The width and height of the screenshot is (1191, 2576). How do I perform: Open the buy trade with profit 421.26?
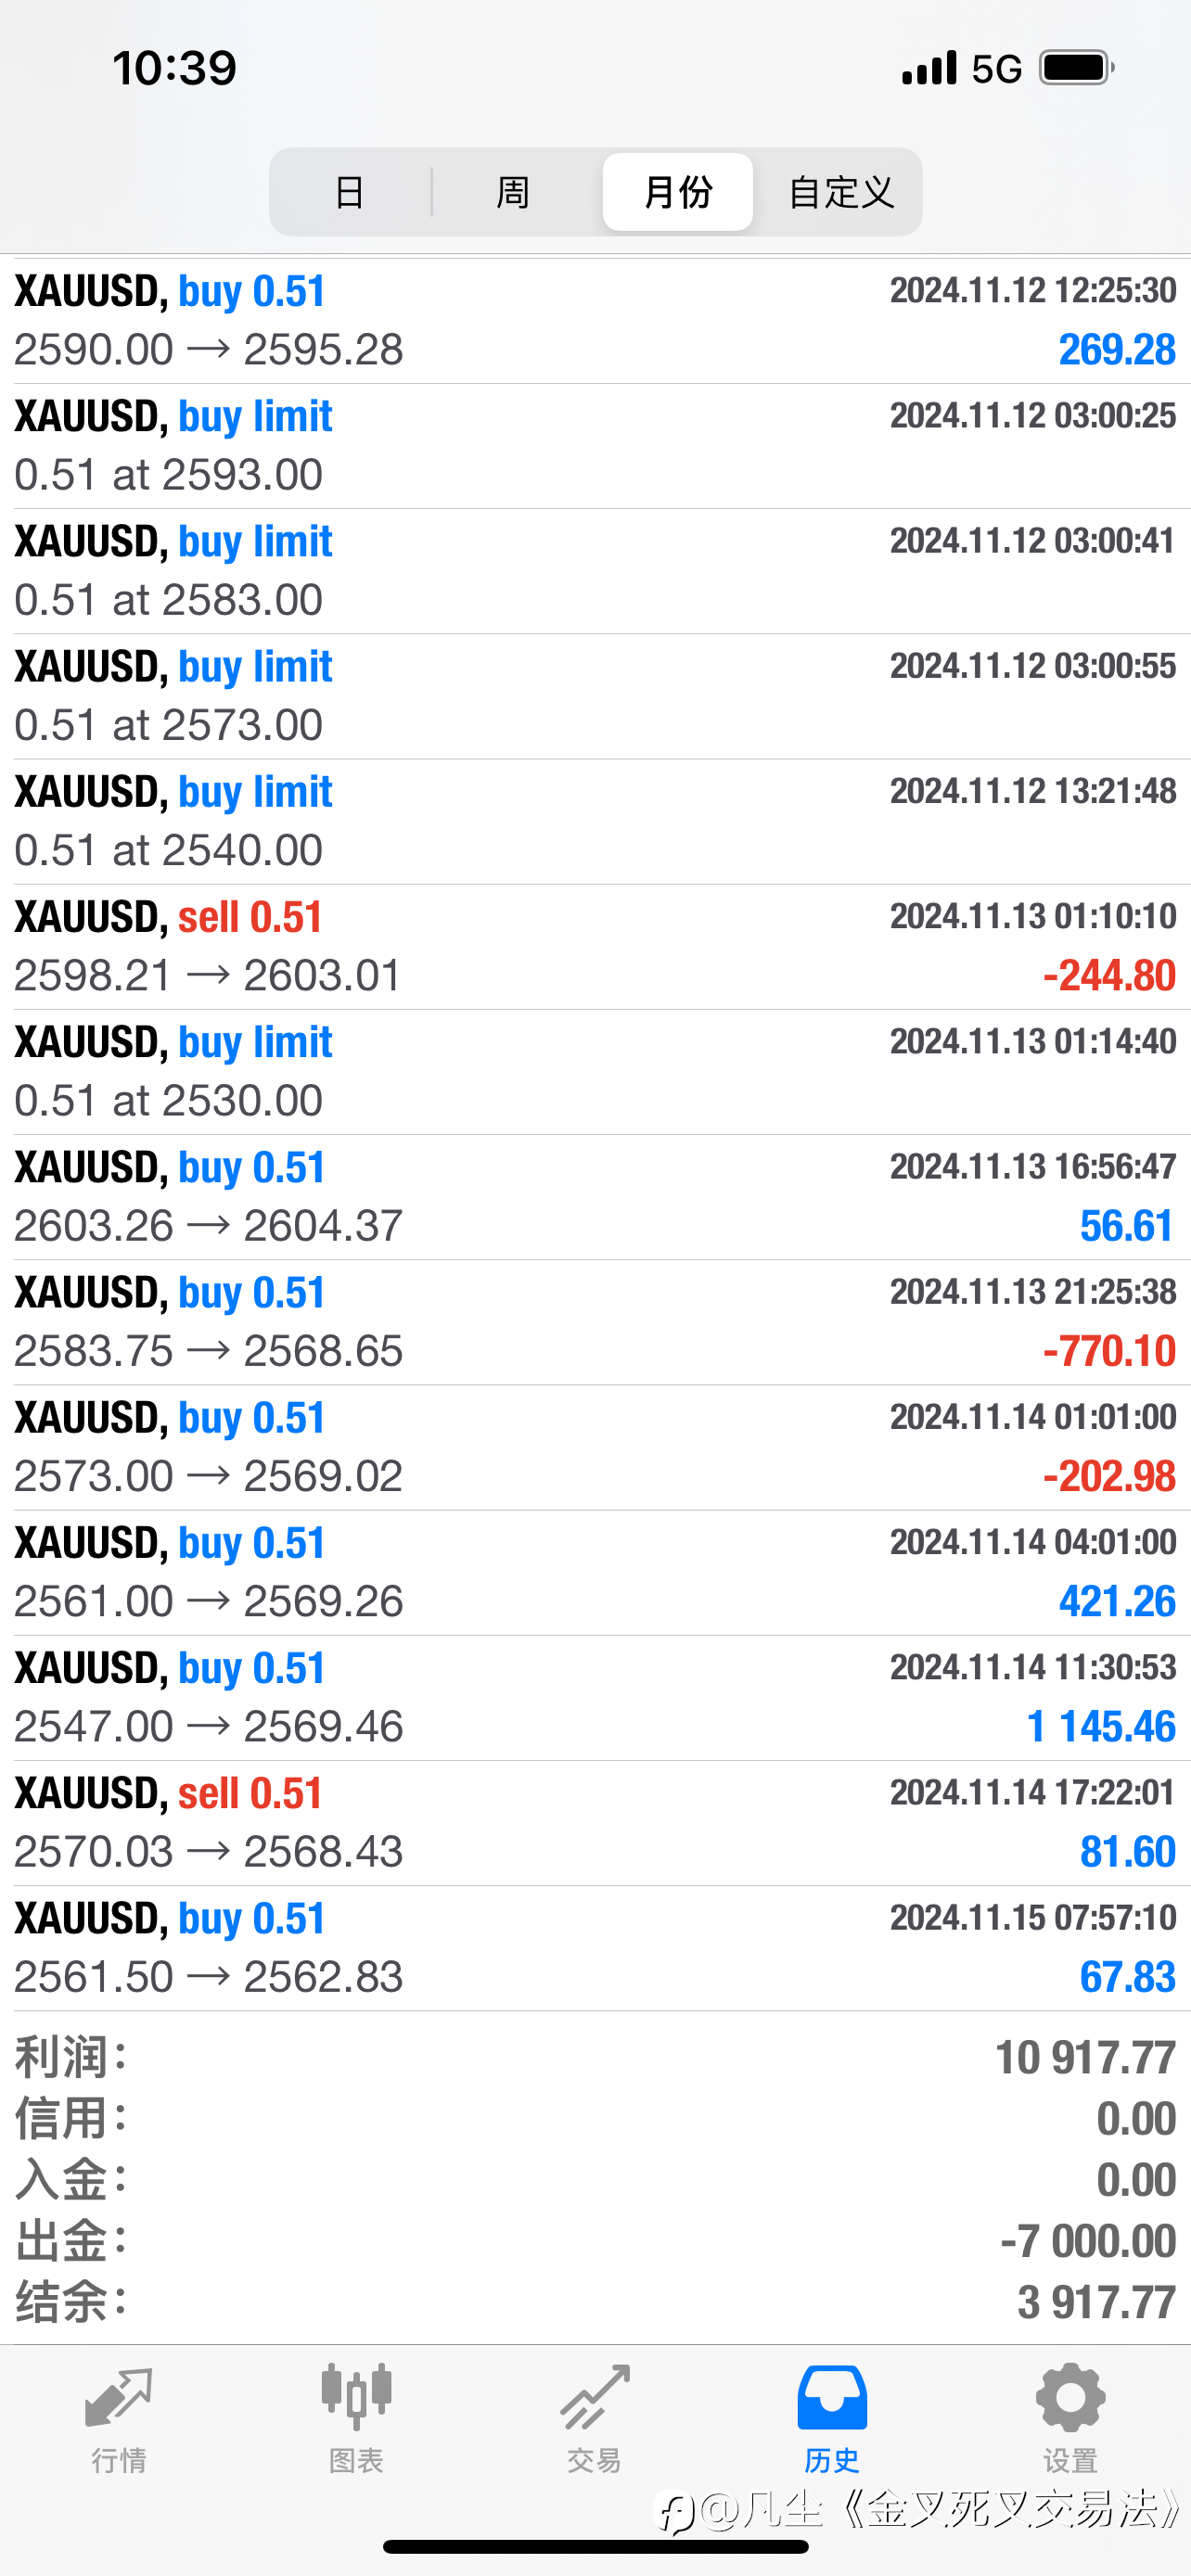(595, 1573)
